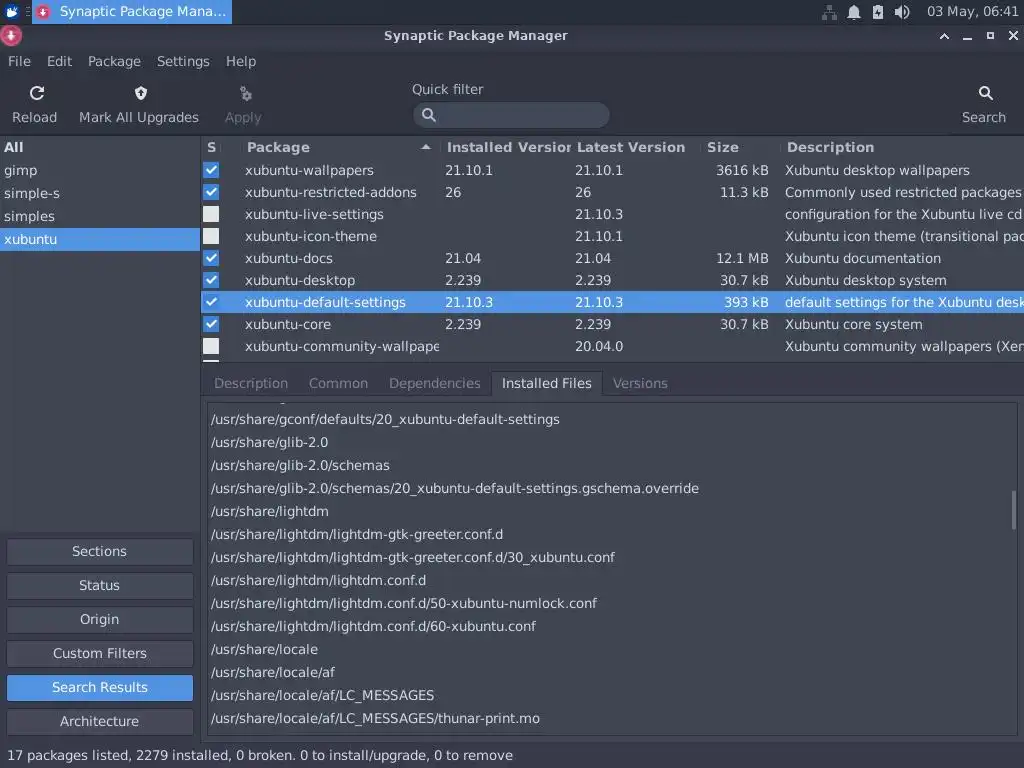Open the Package menu
This screenshot has width=1024, height=768.
pos(114,61)
